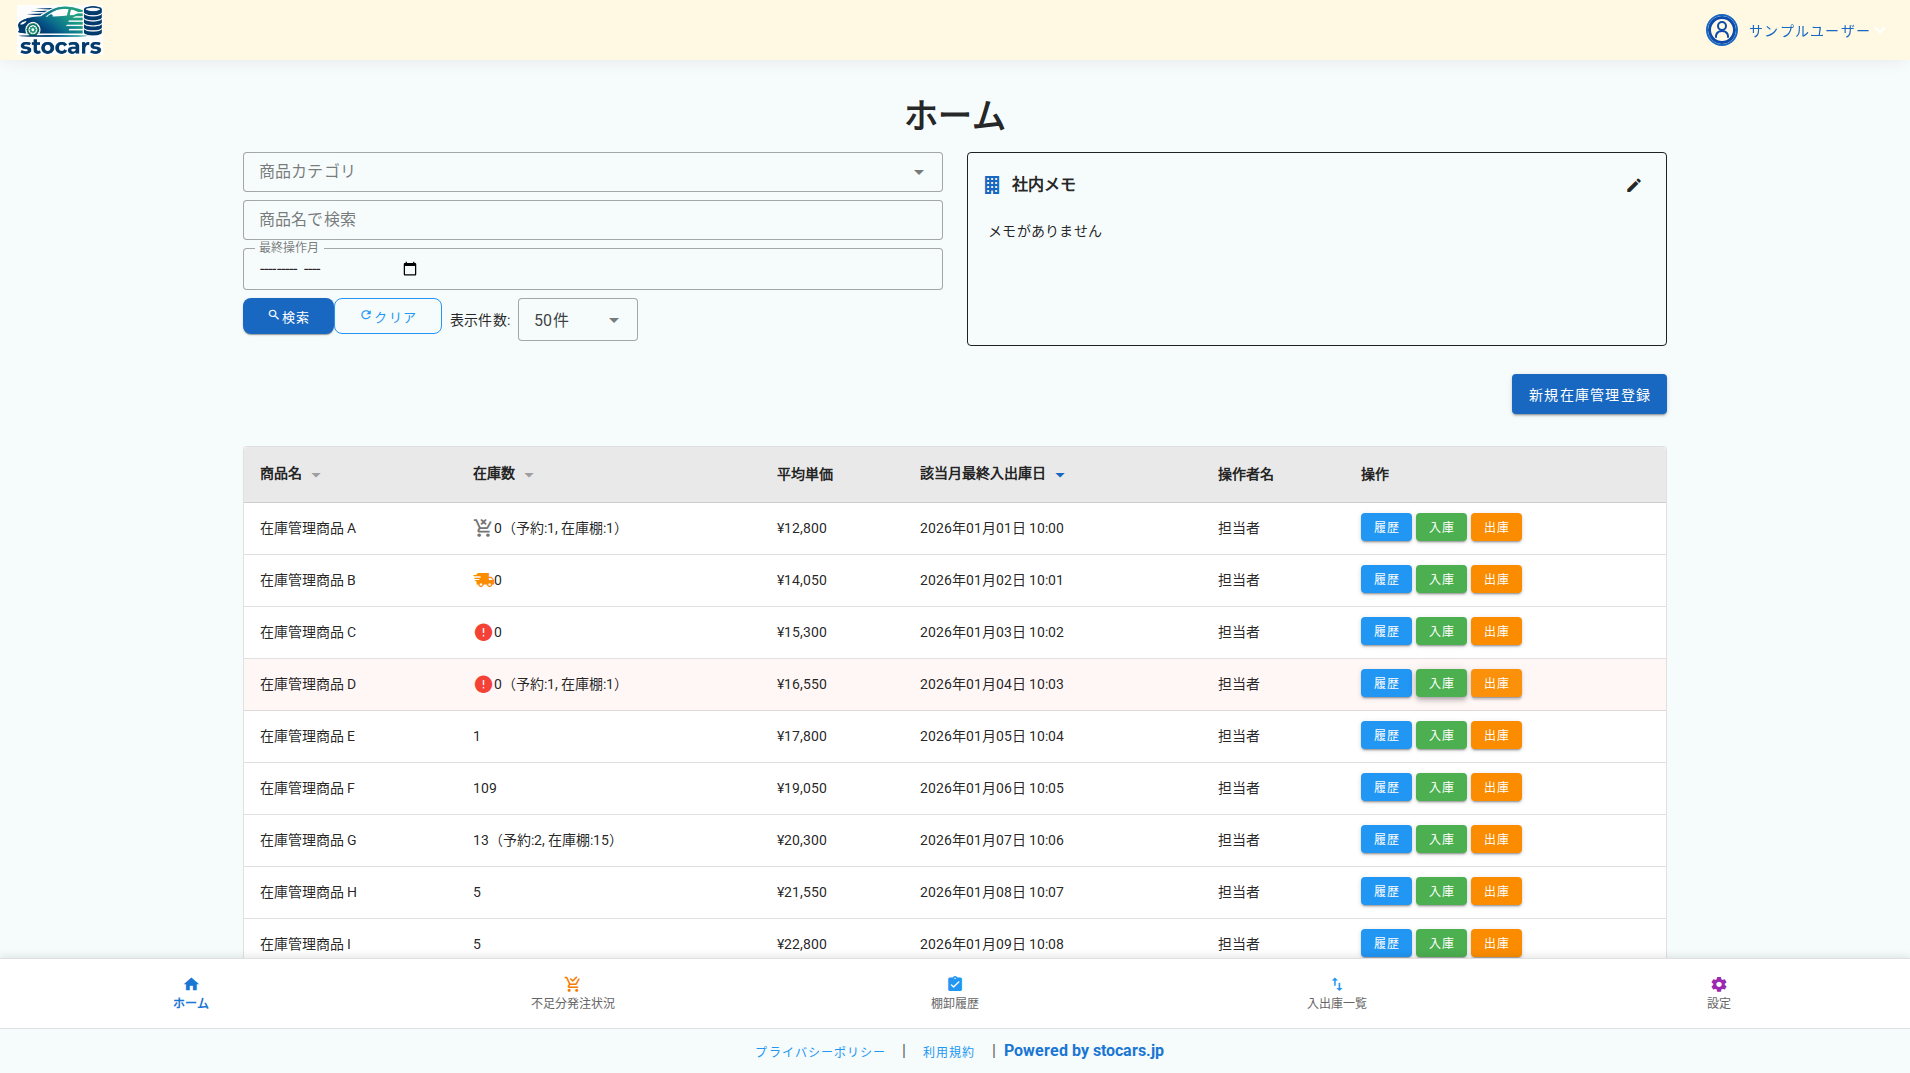This screenshot has height=1073, width=1910.
Task: Sort by 商品名 arrow
Action: (x=316, y=475)
